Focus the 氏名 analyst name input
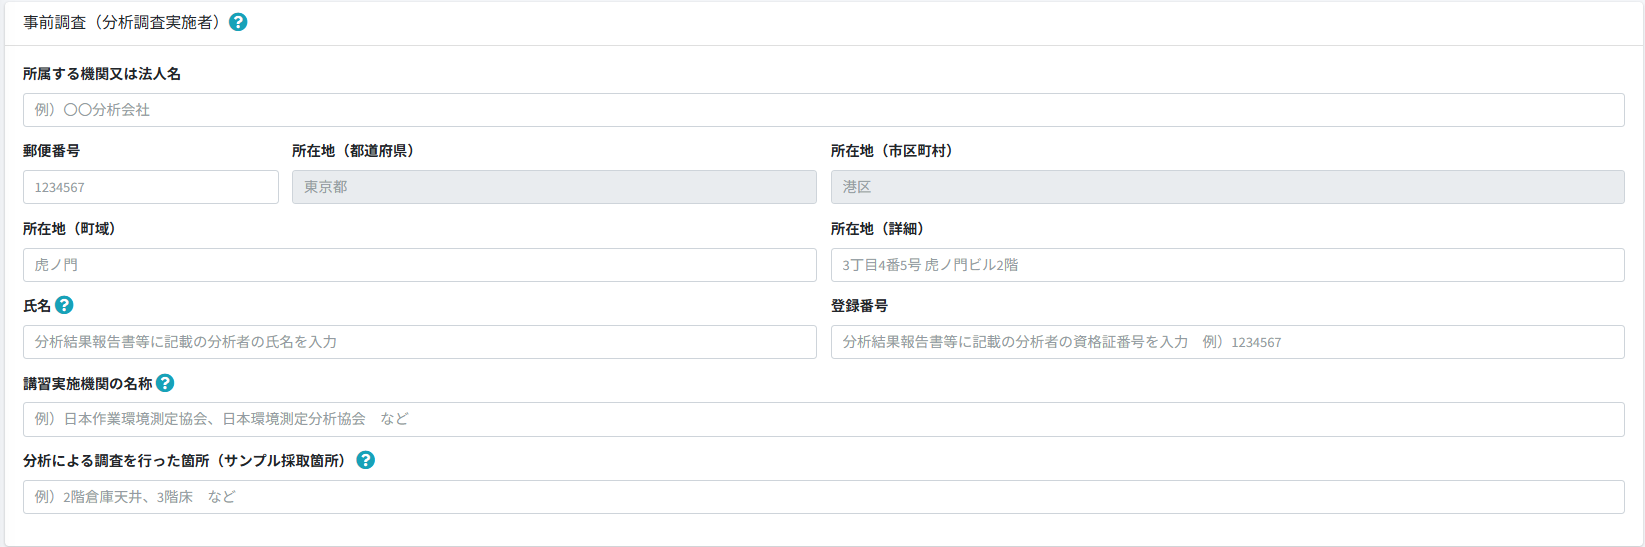The height and width of the screenshot is (547, 1645). (419, 342)
